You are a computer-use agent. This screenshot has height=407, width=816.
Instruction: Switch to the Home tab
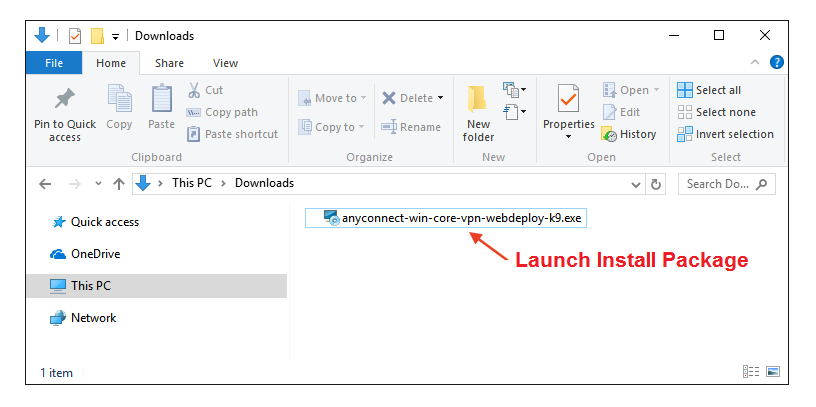[111, 63]
